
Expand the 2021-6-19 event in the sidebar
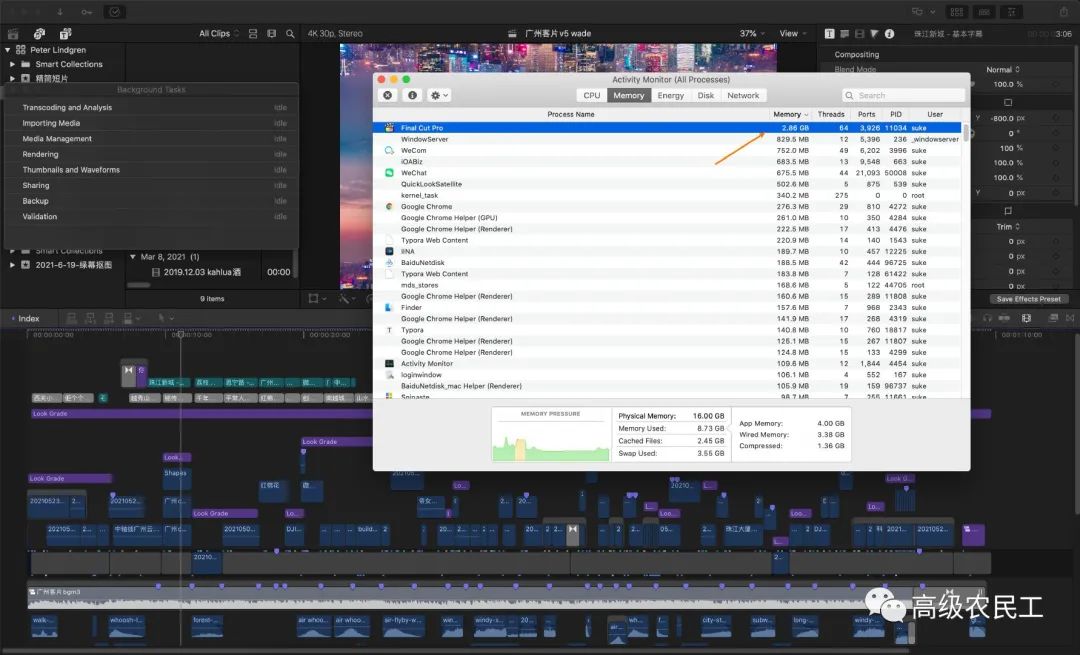(x=12, y=264)
